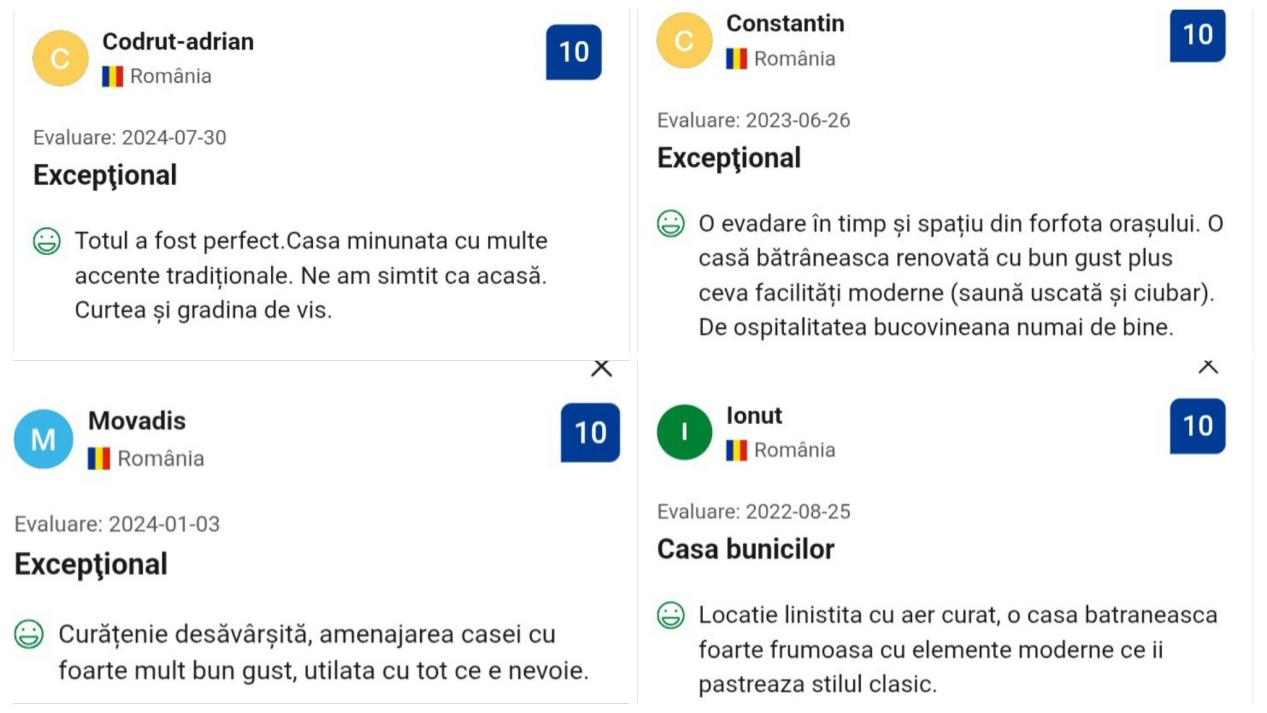Viewport: 1267px width, 713px height.
Task: Click the score 10 badge for Ionut
Action: tap(1198, 426)
